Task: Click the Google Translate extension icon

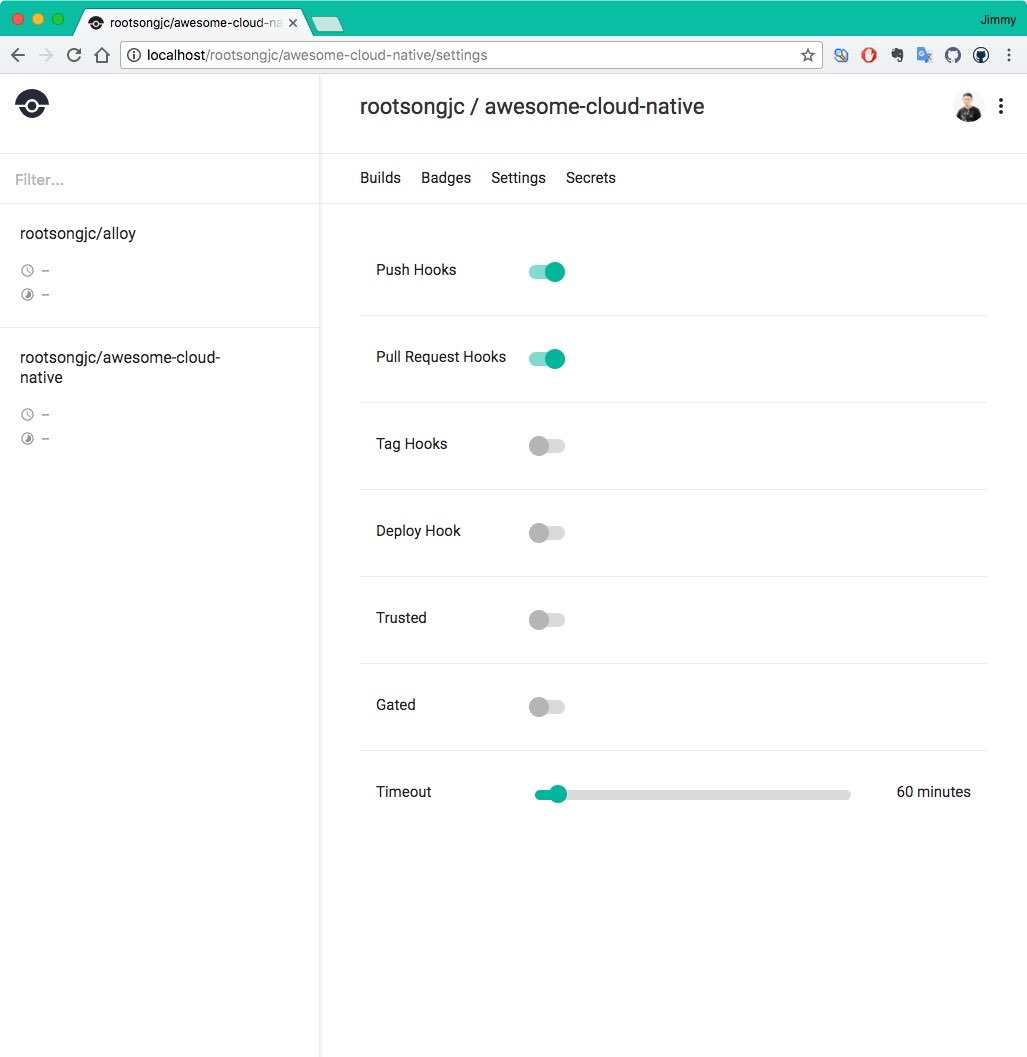Action: pyautogui.click(x=925, y=56)
